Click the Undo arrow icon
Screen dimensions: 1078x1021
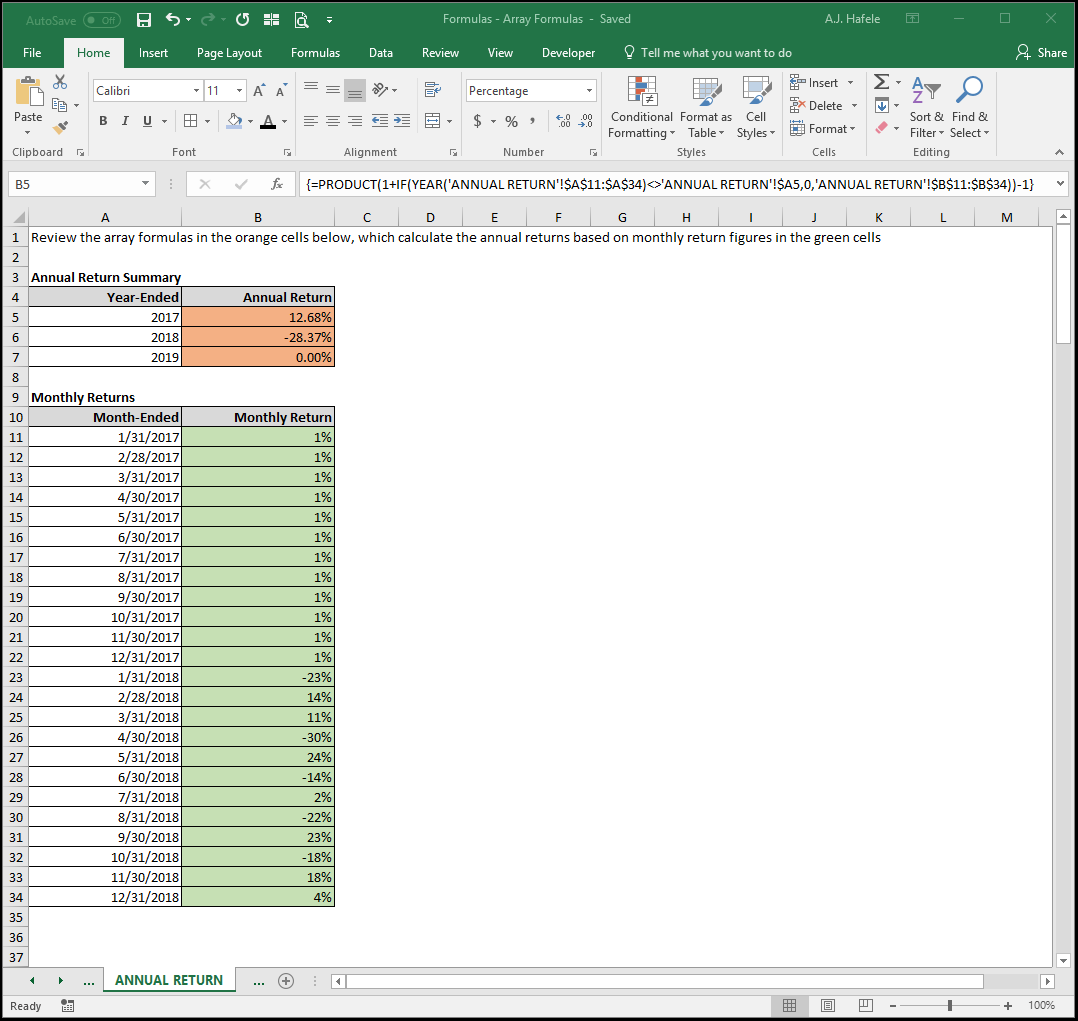tap(173, 20)
